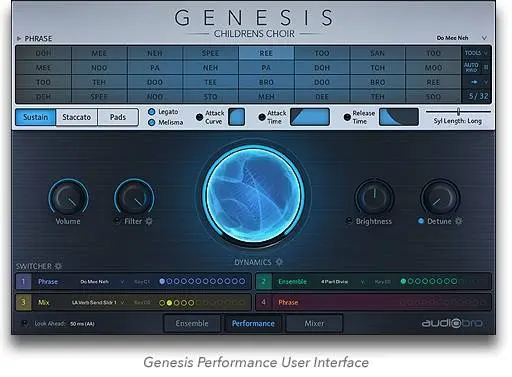Select the DEE syllable cell
Screen dimensions: 512x377
pos(322,97)
